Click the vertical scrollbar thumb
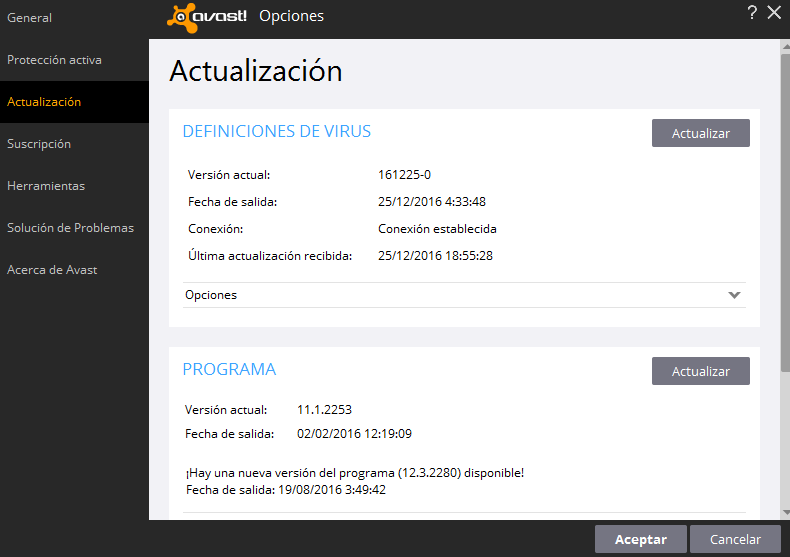This screenshot has width=790, height=557. pos(785,213)
